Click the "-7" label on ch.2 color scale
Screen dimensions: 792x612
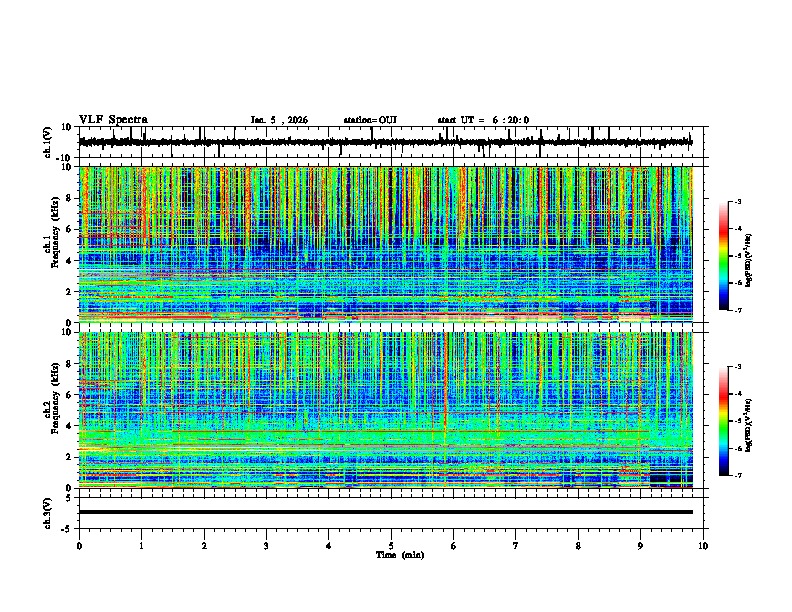pyautogui.click(x=738, y=476)
